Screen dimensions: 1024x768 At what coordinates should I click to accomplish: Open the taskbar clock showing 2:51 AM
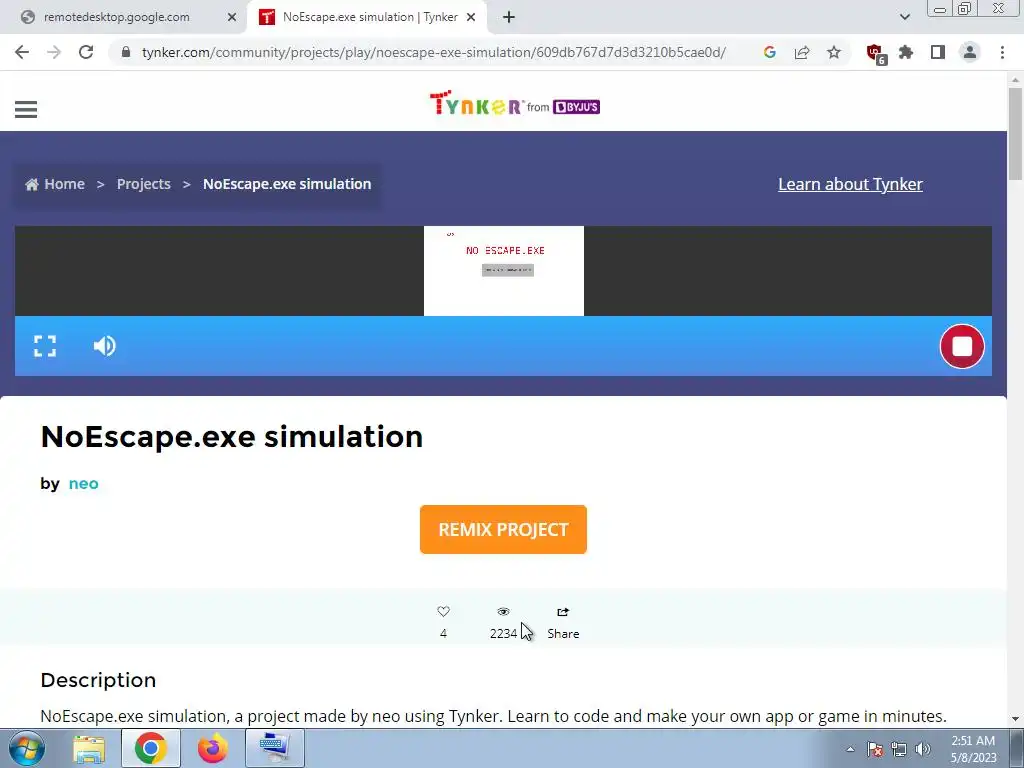coord(973,749)
